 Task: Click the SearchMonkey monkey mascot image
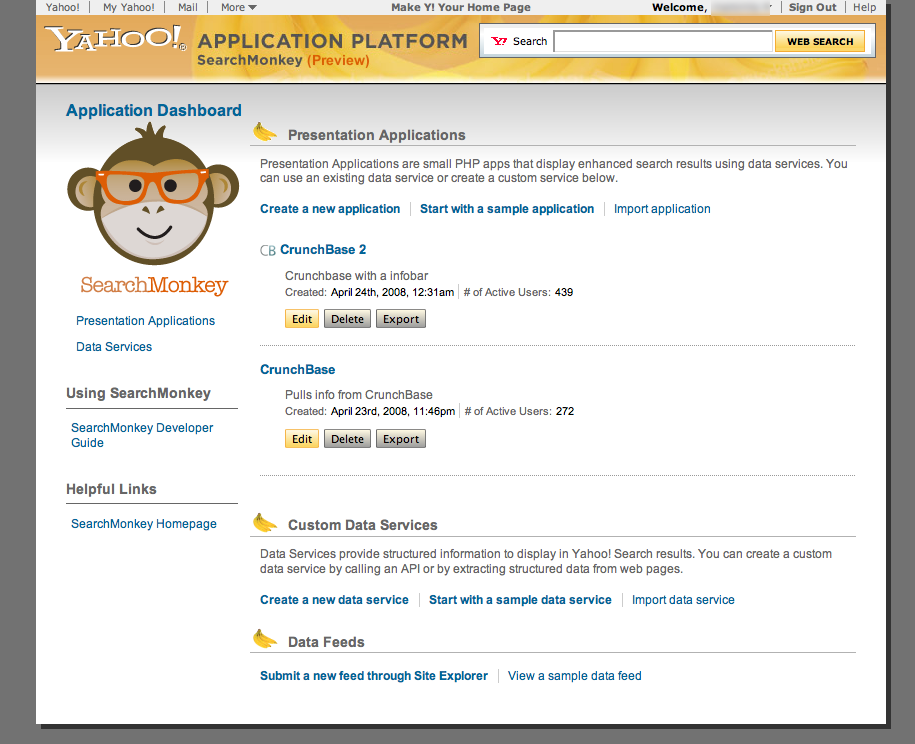153,194
